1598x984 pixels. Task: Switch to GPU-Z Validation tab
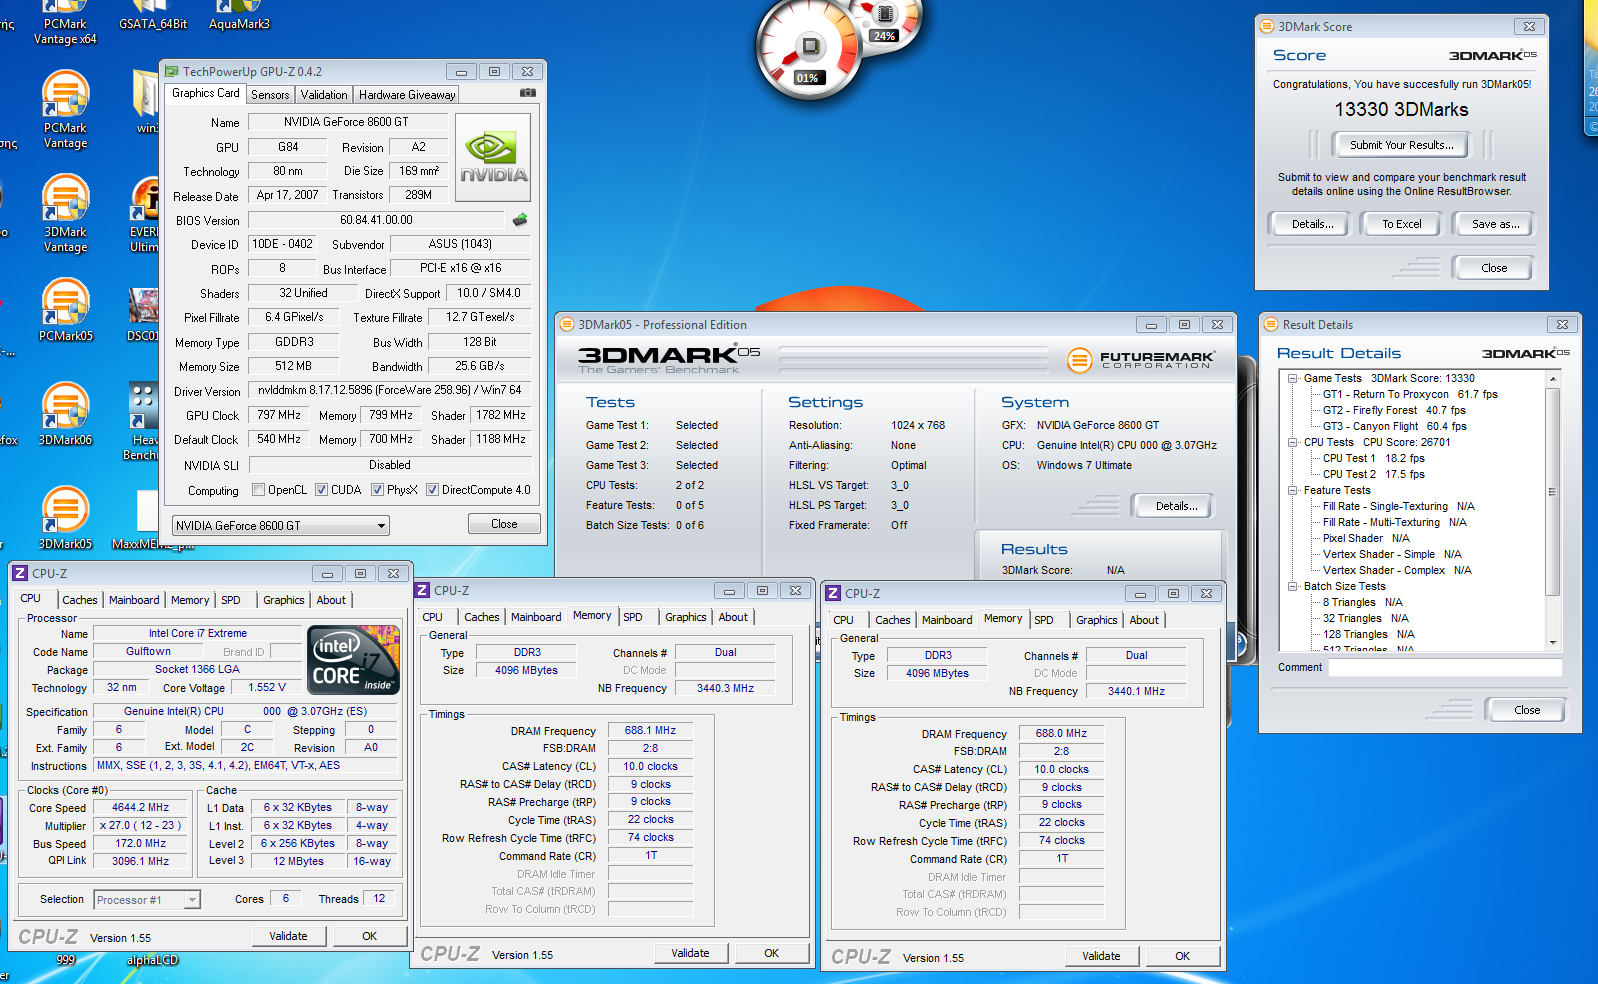324,95
